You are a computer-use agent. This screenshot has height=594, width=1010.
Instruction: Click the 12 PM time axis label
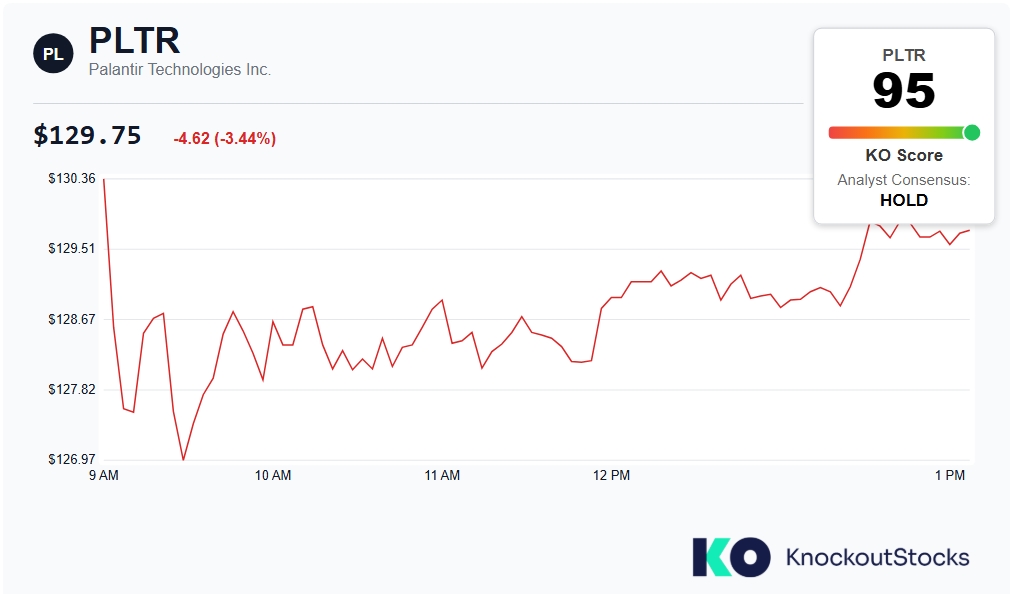[611, 475]
